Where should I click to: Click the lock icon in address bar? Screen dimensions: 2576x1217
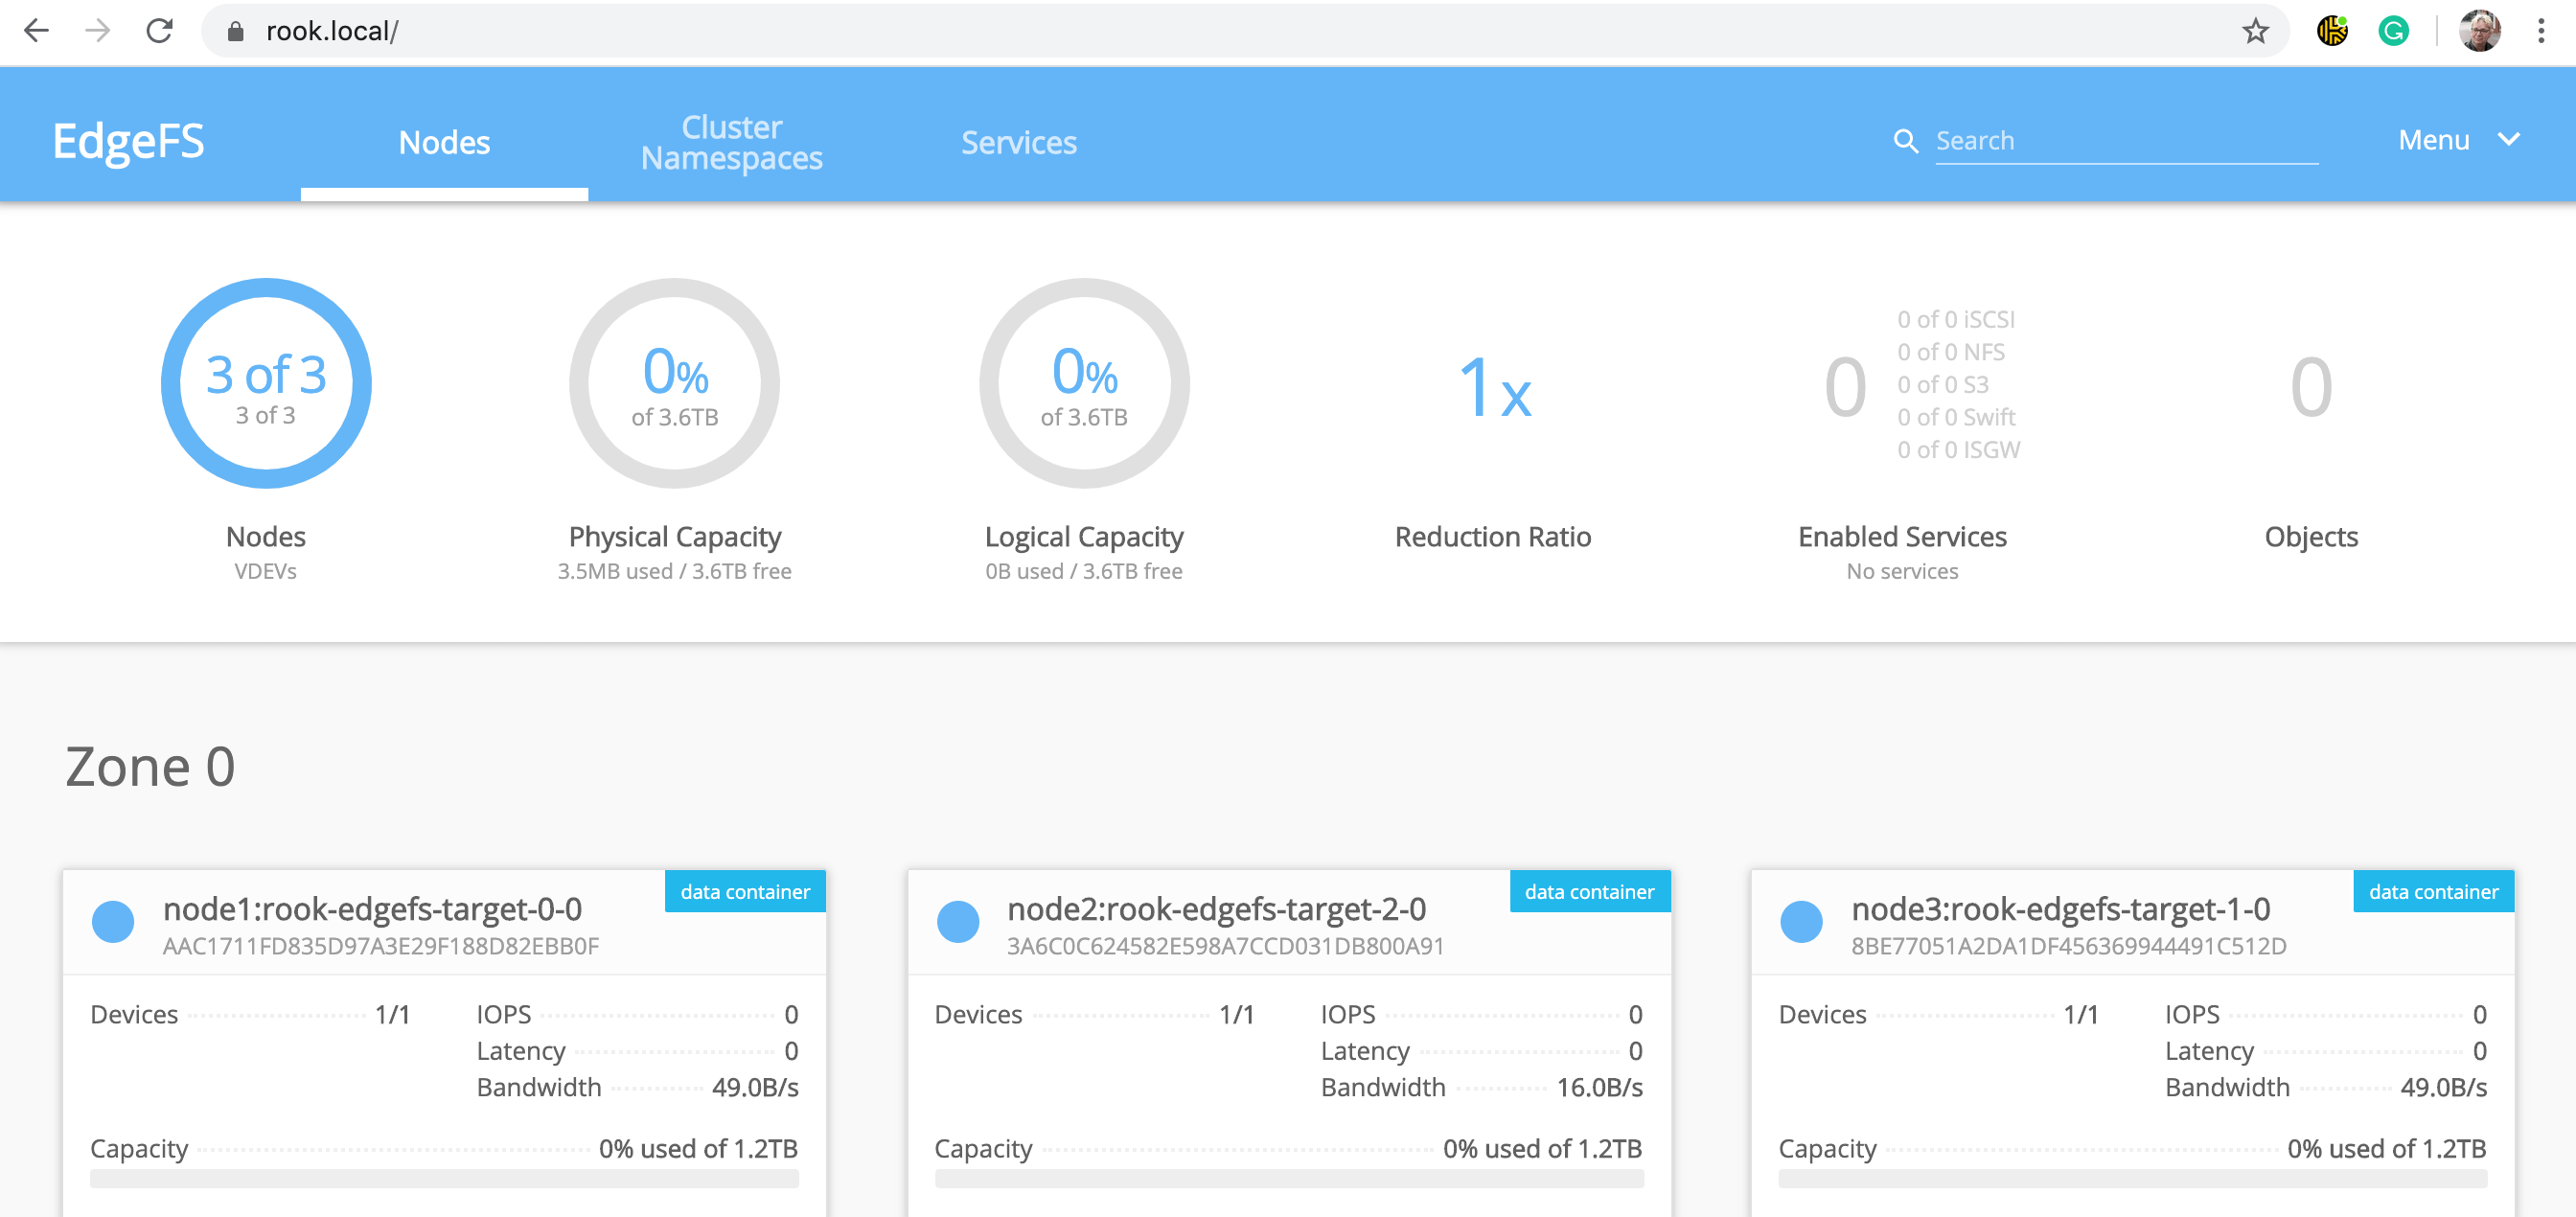236,31
